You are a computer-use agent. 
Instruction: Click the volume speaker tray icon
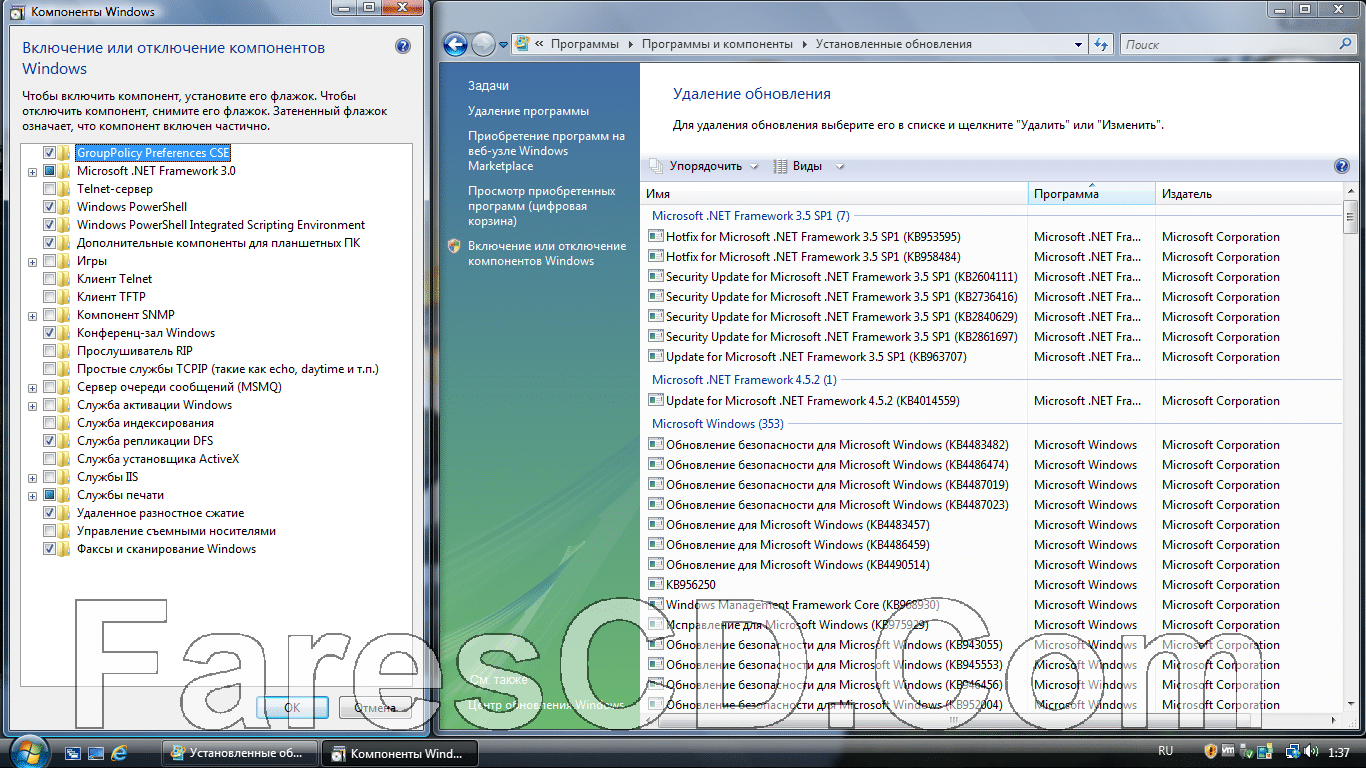pyautogui.click(x=1311, y=751)
